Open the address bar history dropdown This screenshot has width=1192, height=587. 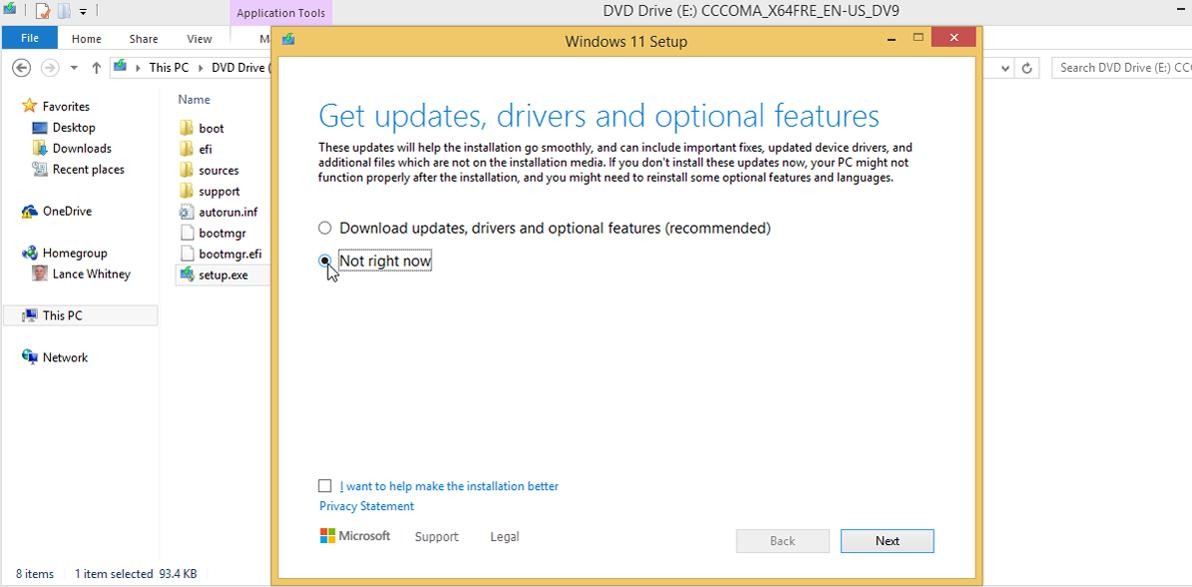click(x=1006, y=68)
